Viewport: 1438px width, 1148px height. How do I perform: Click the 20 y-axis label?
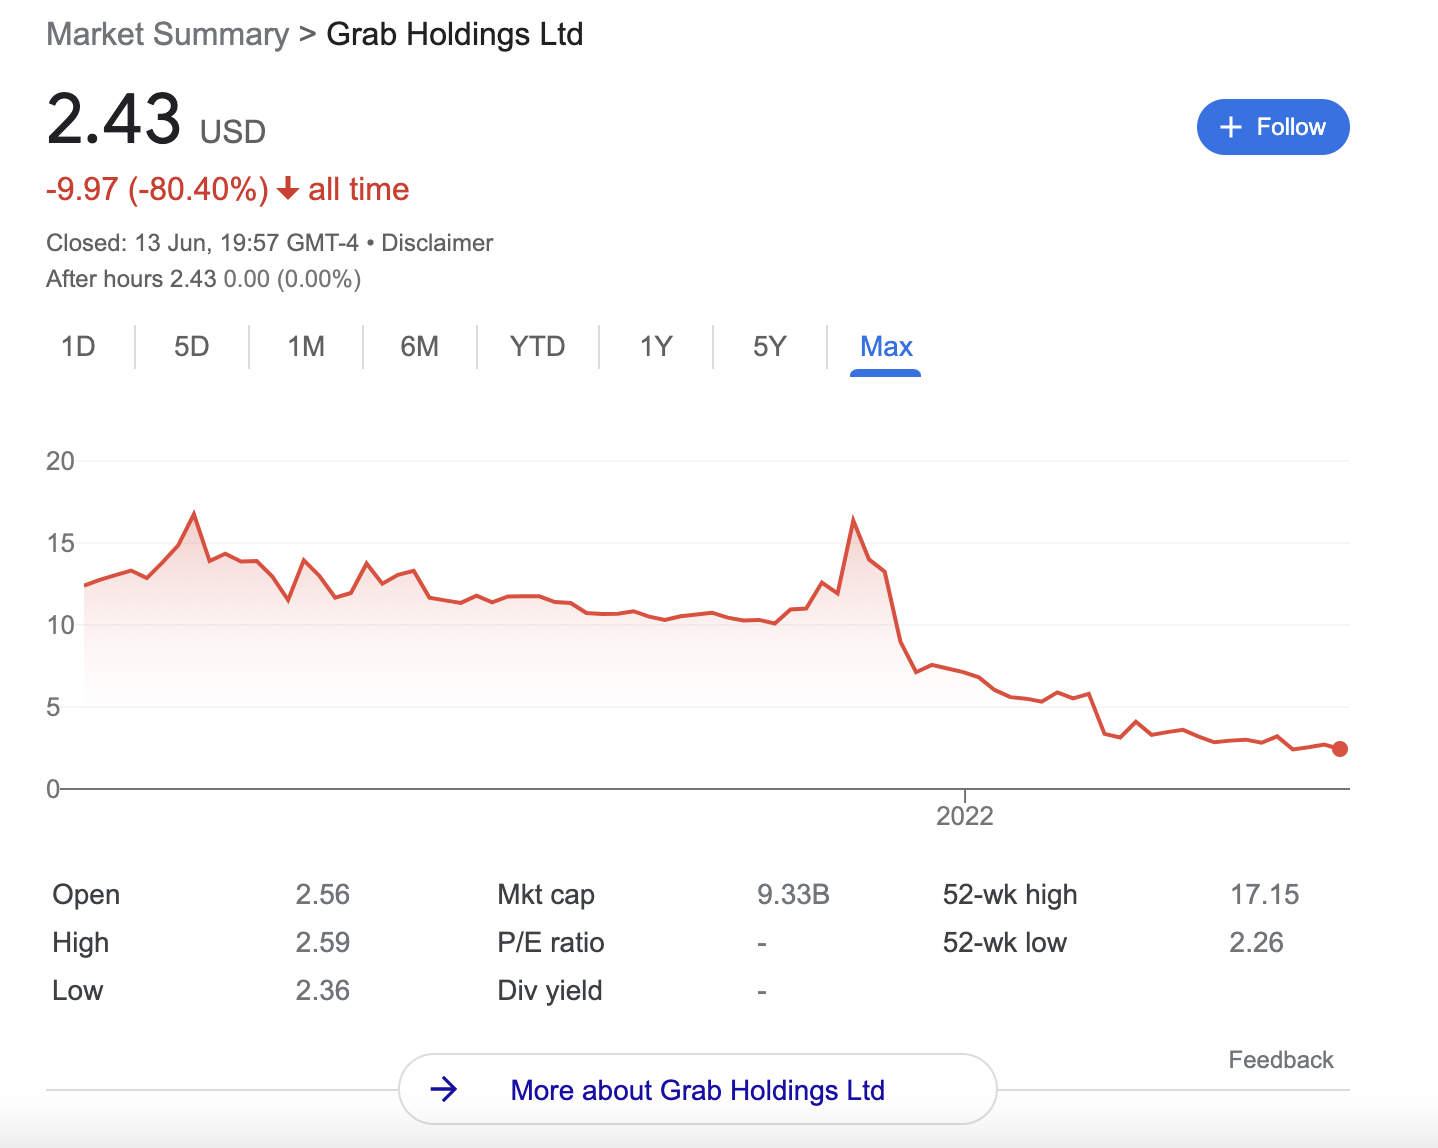point(60,461)
